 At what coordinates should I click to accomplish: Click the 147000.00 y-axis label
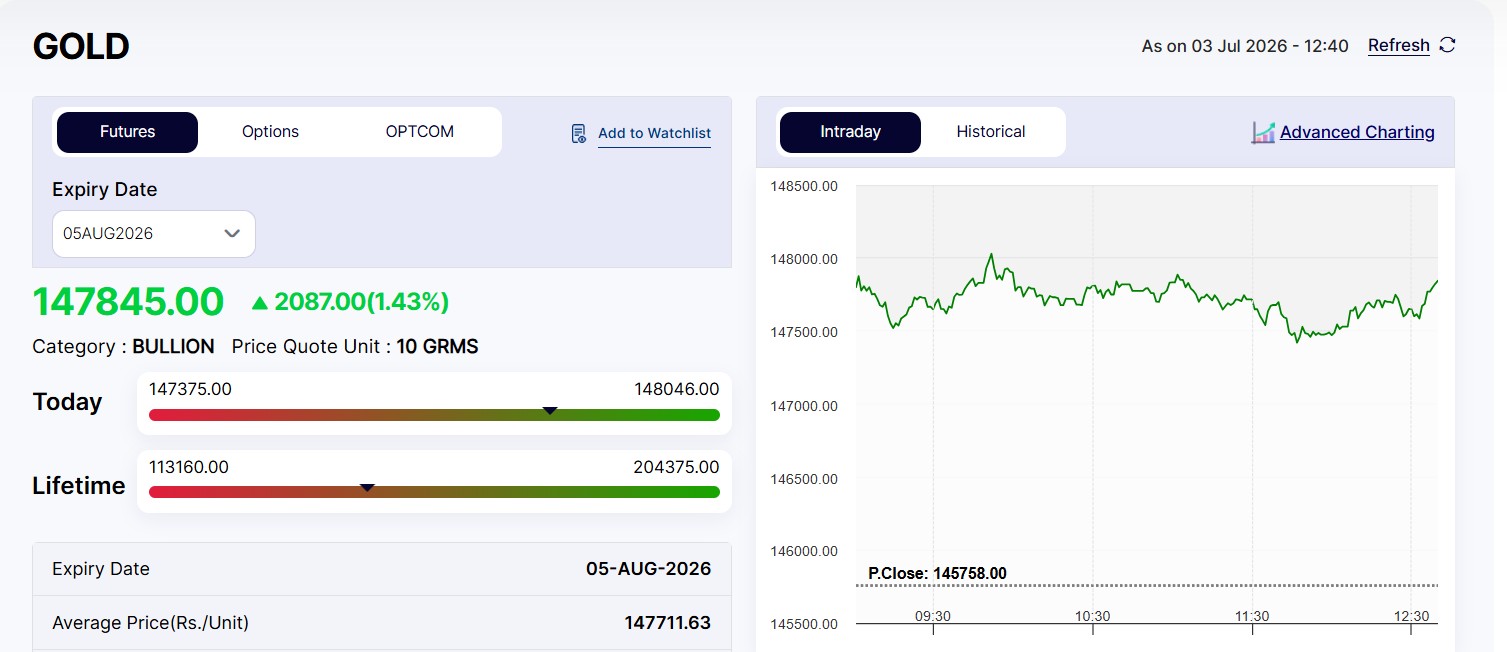click(804, 405)
